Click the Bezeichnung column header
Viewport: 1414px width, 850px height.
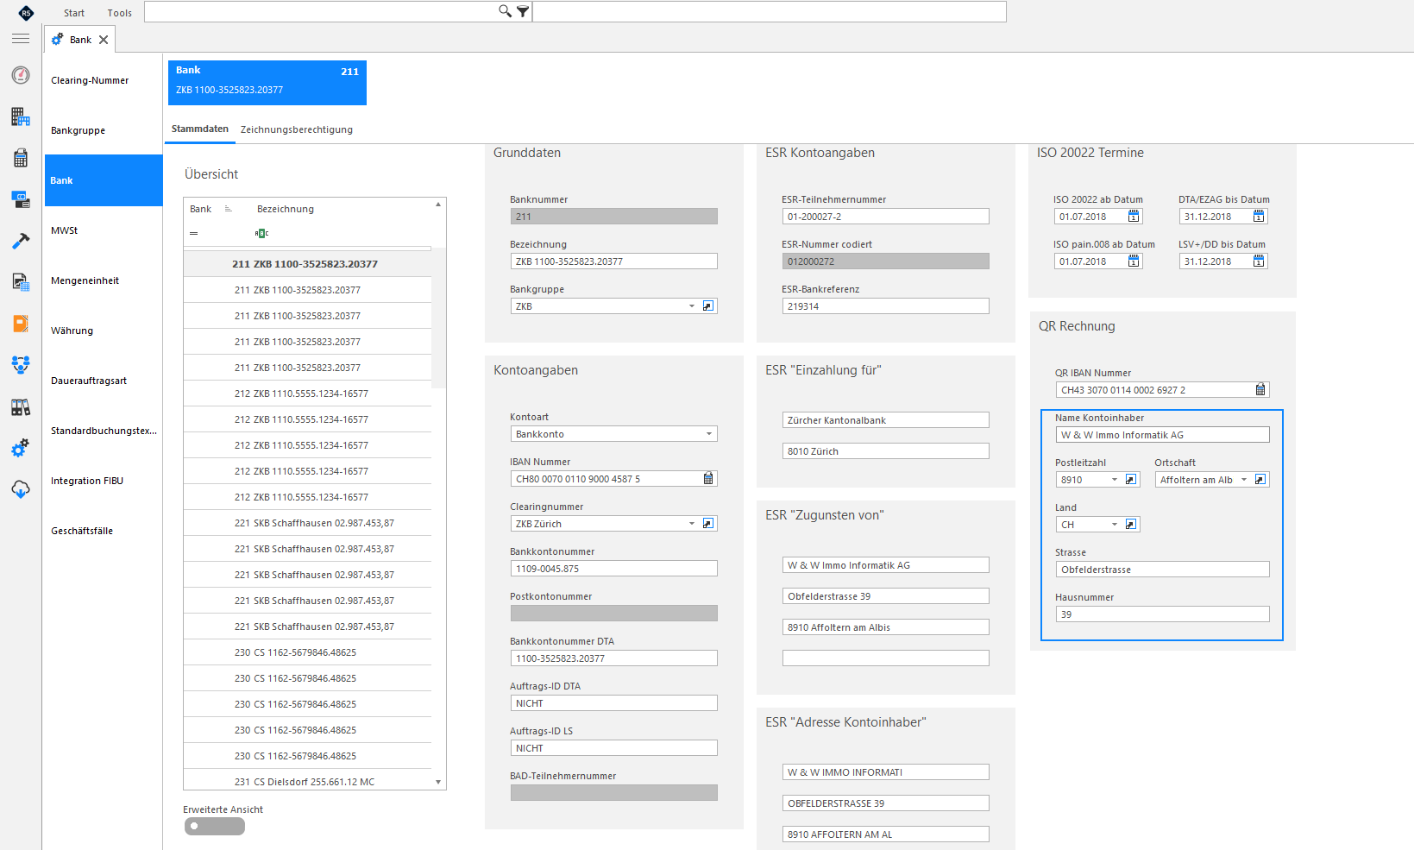click(x=285, y=209)
